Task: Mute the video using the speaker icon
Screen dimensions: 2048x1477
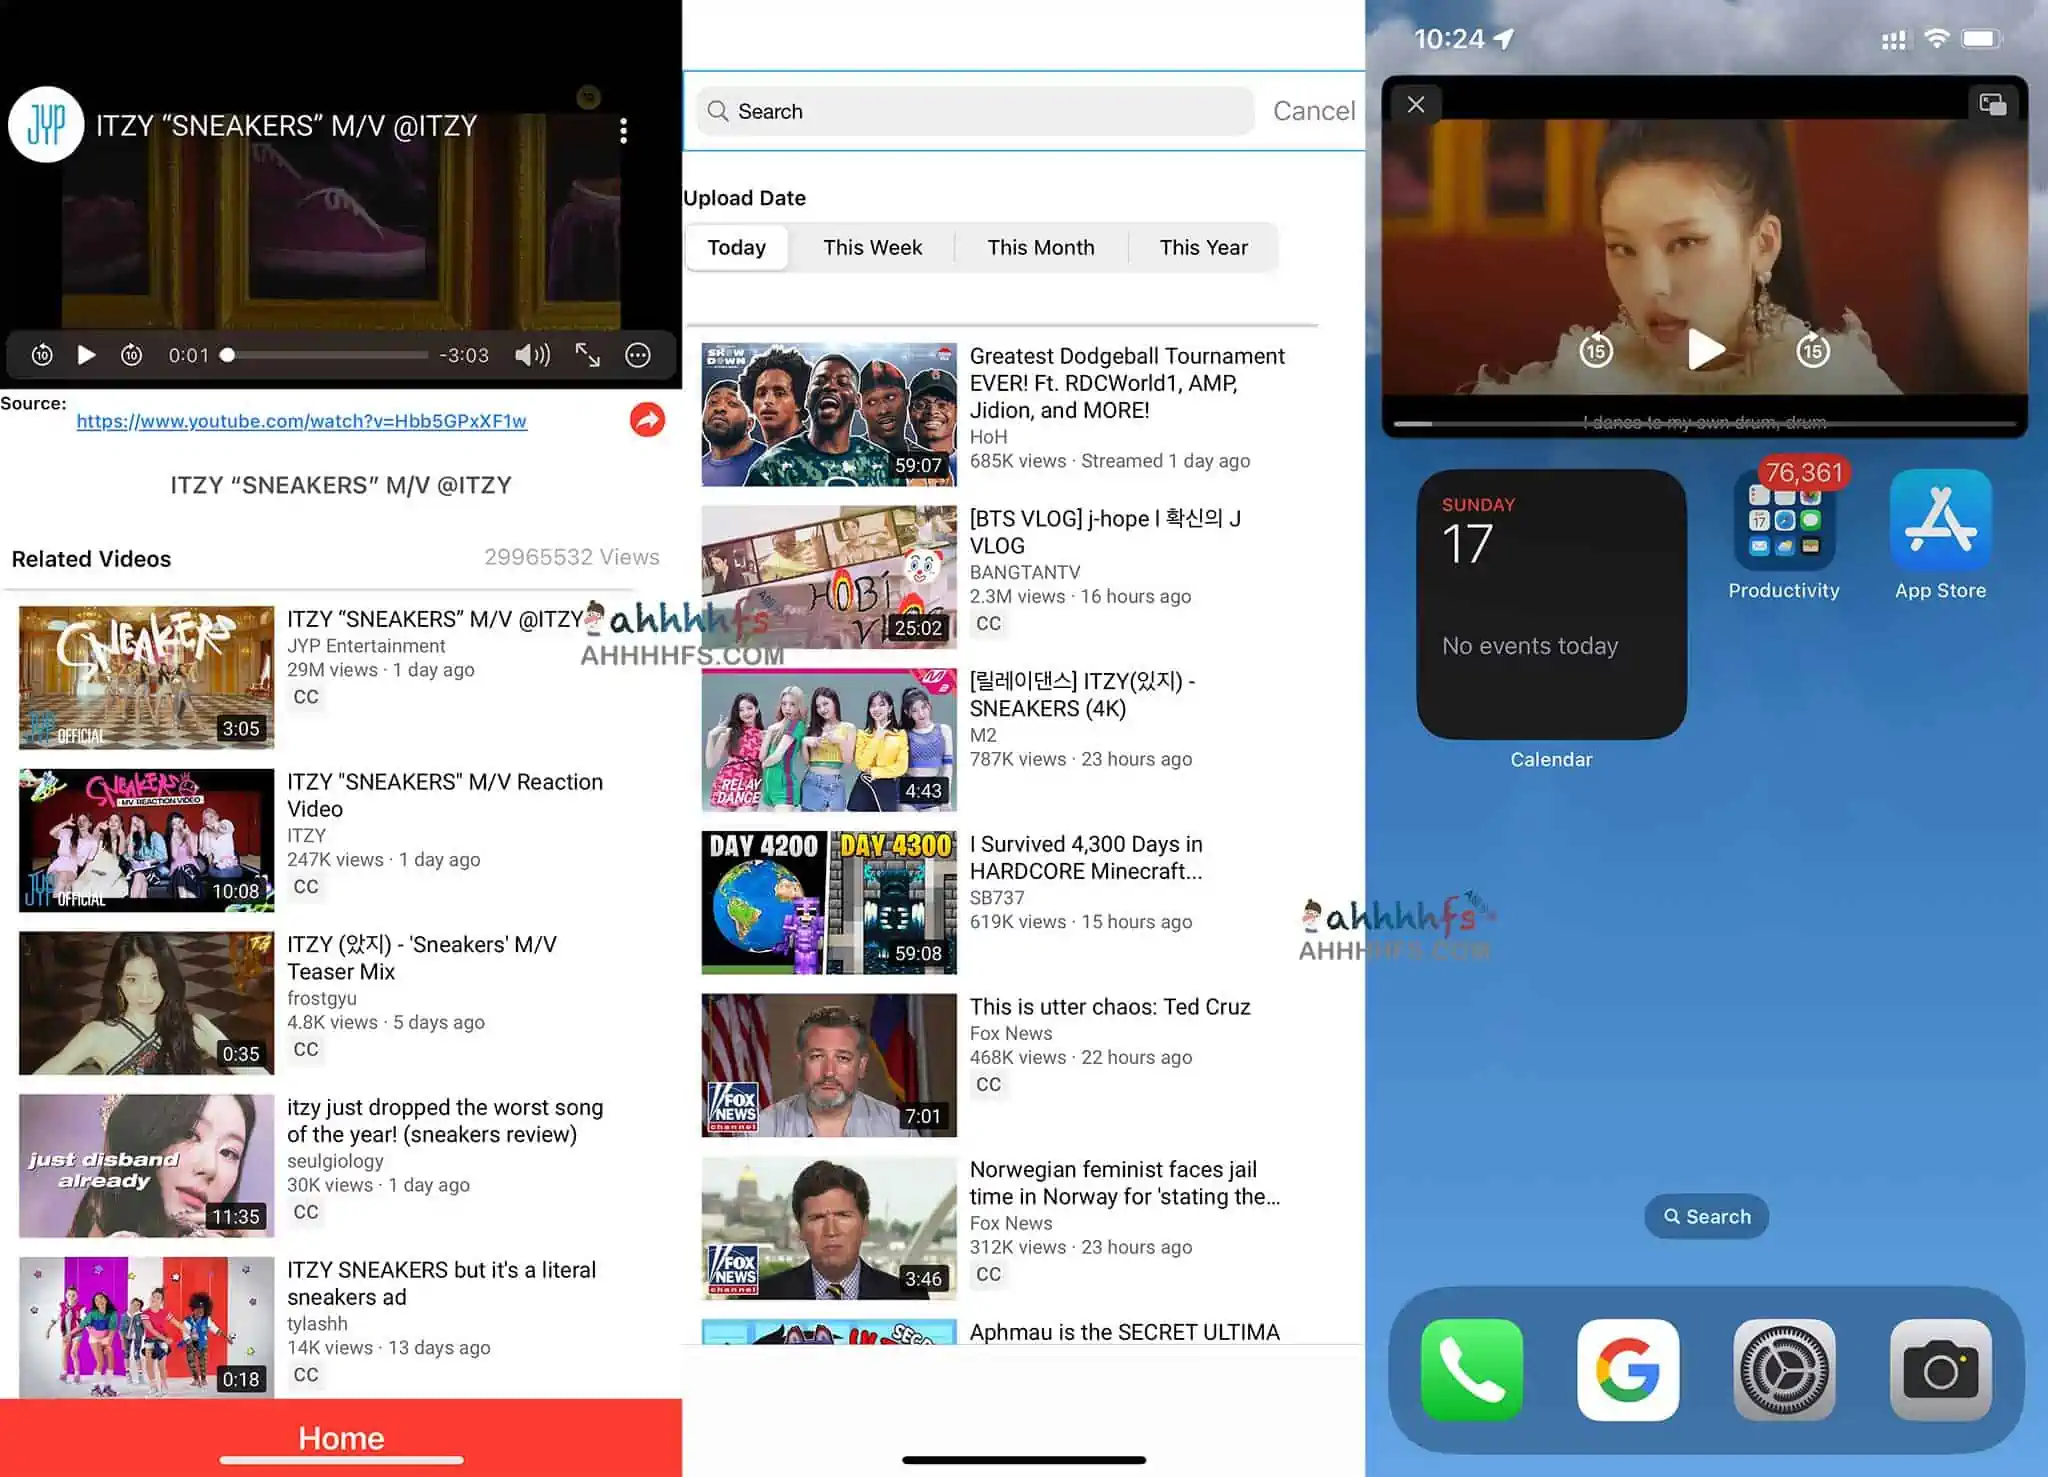Action: pyautogui.click(x=532, y=355)
